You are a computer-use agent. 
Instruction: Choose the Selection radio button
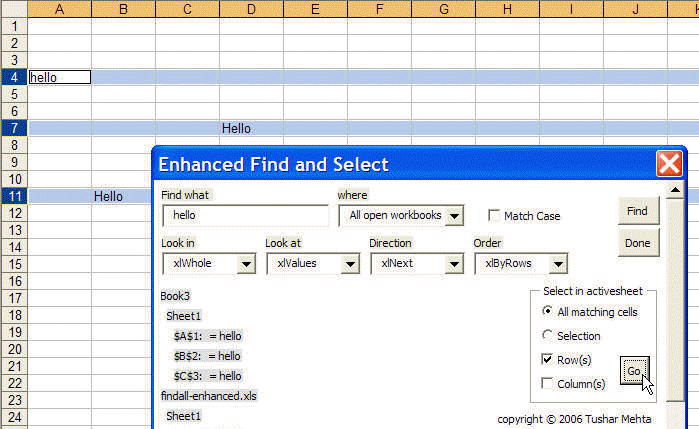click(x=546, y=336)
